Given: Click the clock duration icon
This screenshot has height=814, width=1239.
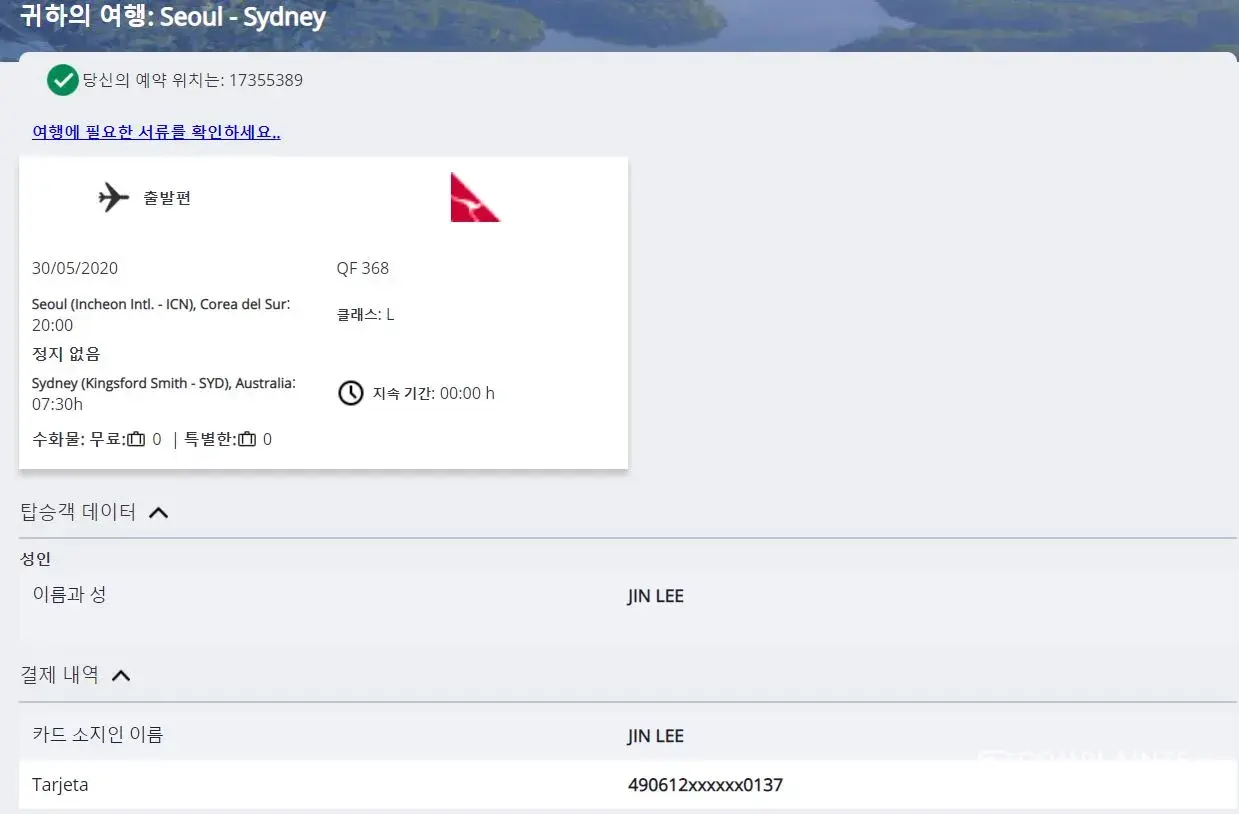Looking at the screenshot, I should pos(350,393).
